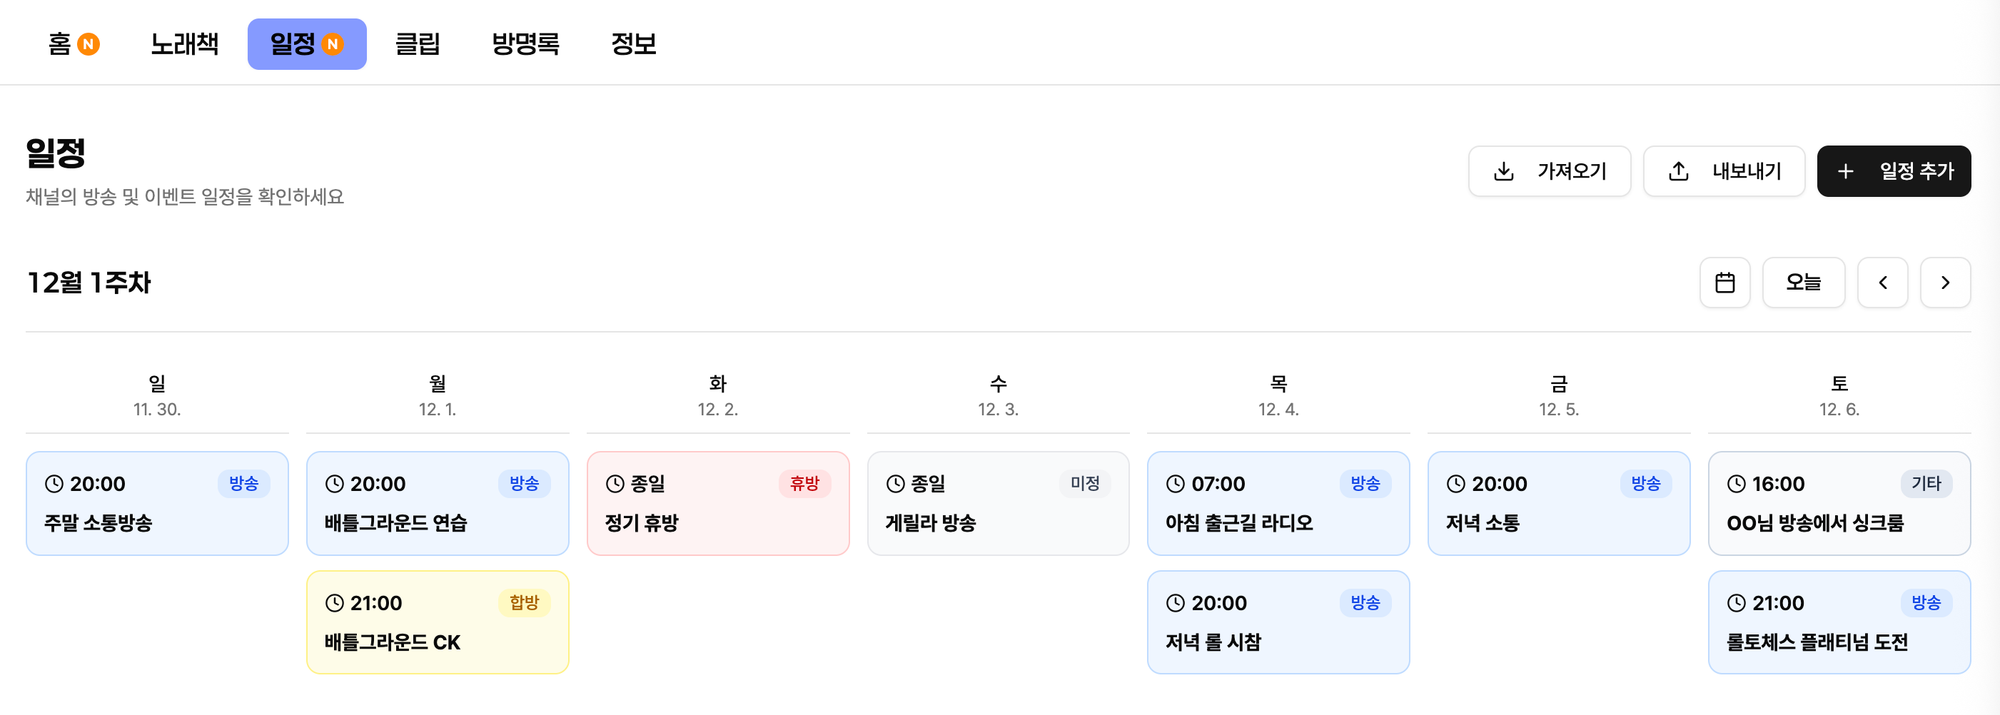
Task: Click the upload icon on 내보내기
Action: [x=1679, y=172]
